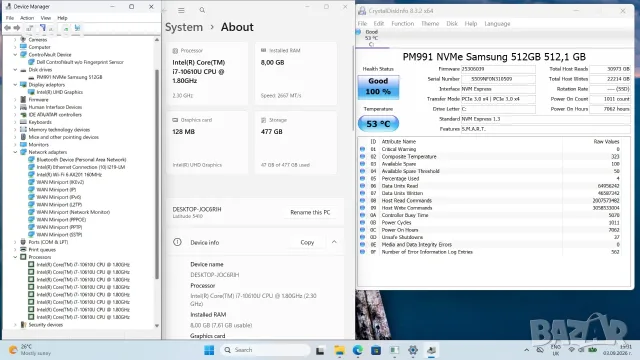Click Rename this PC button
The width and height of the screenshot is (640, 360).
(310, 212)
